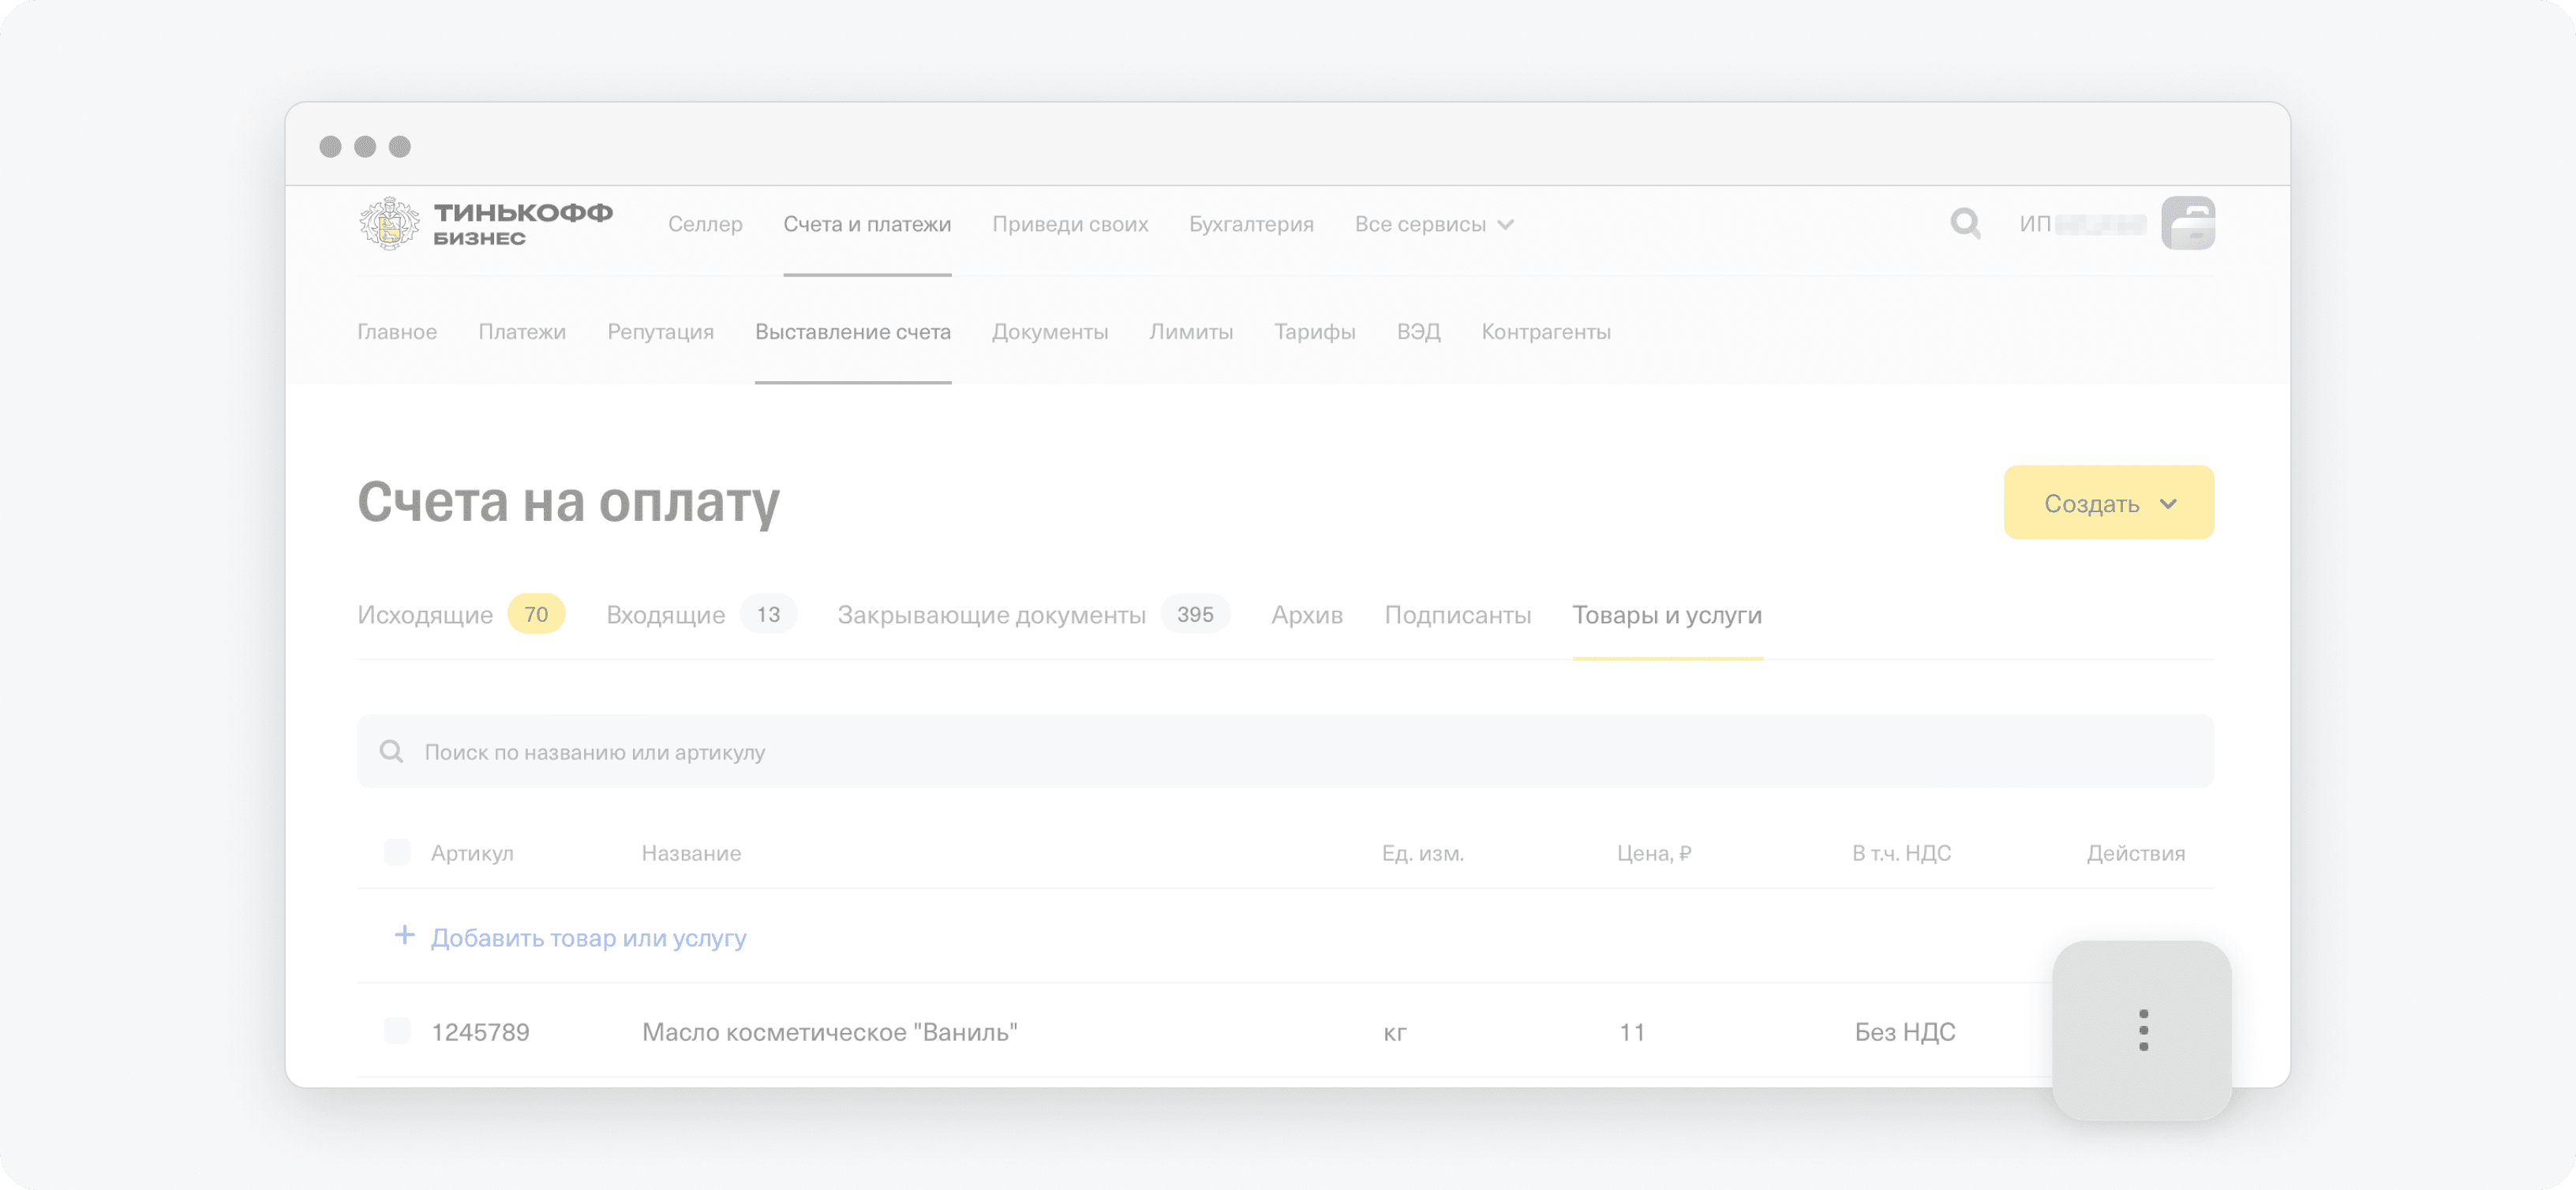Viewport: 2576px width, 1190px height.
Task: Expand the Все сервисы dropdown
Action: coord(1433,224)
